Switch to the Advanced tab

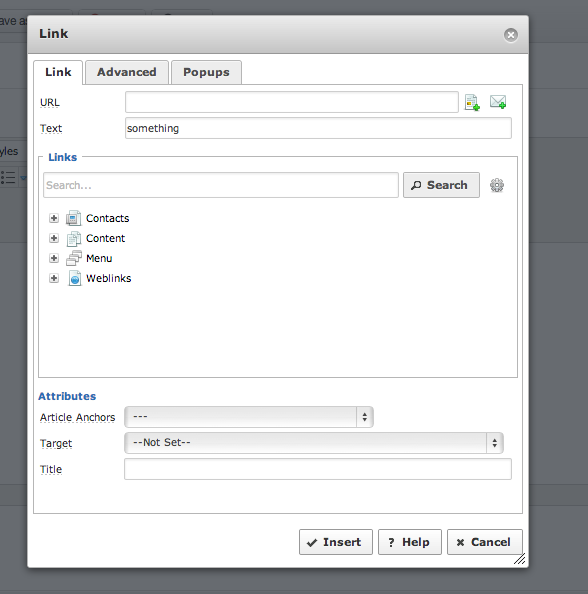tap(127, 72)
